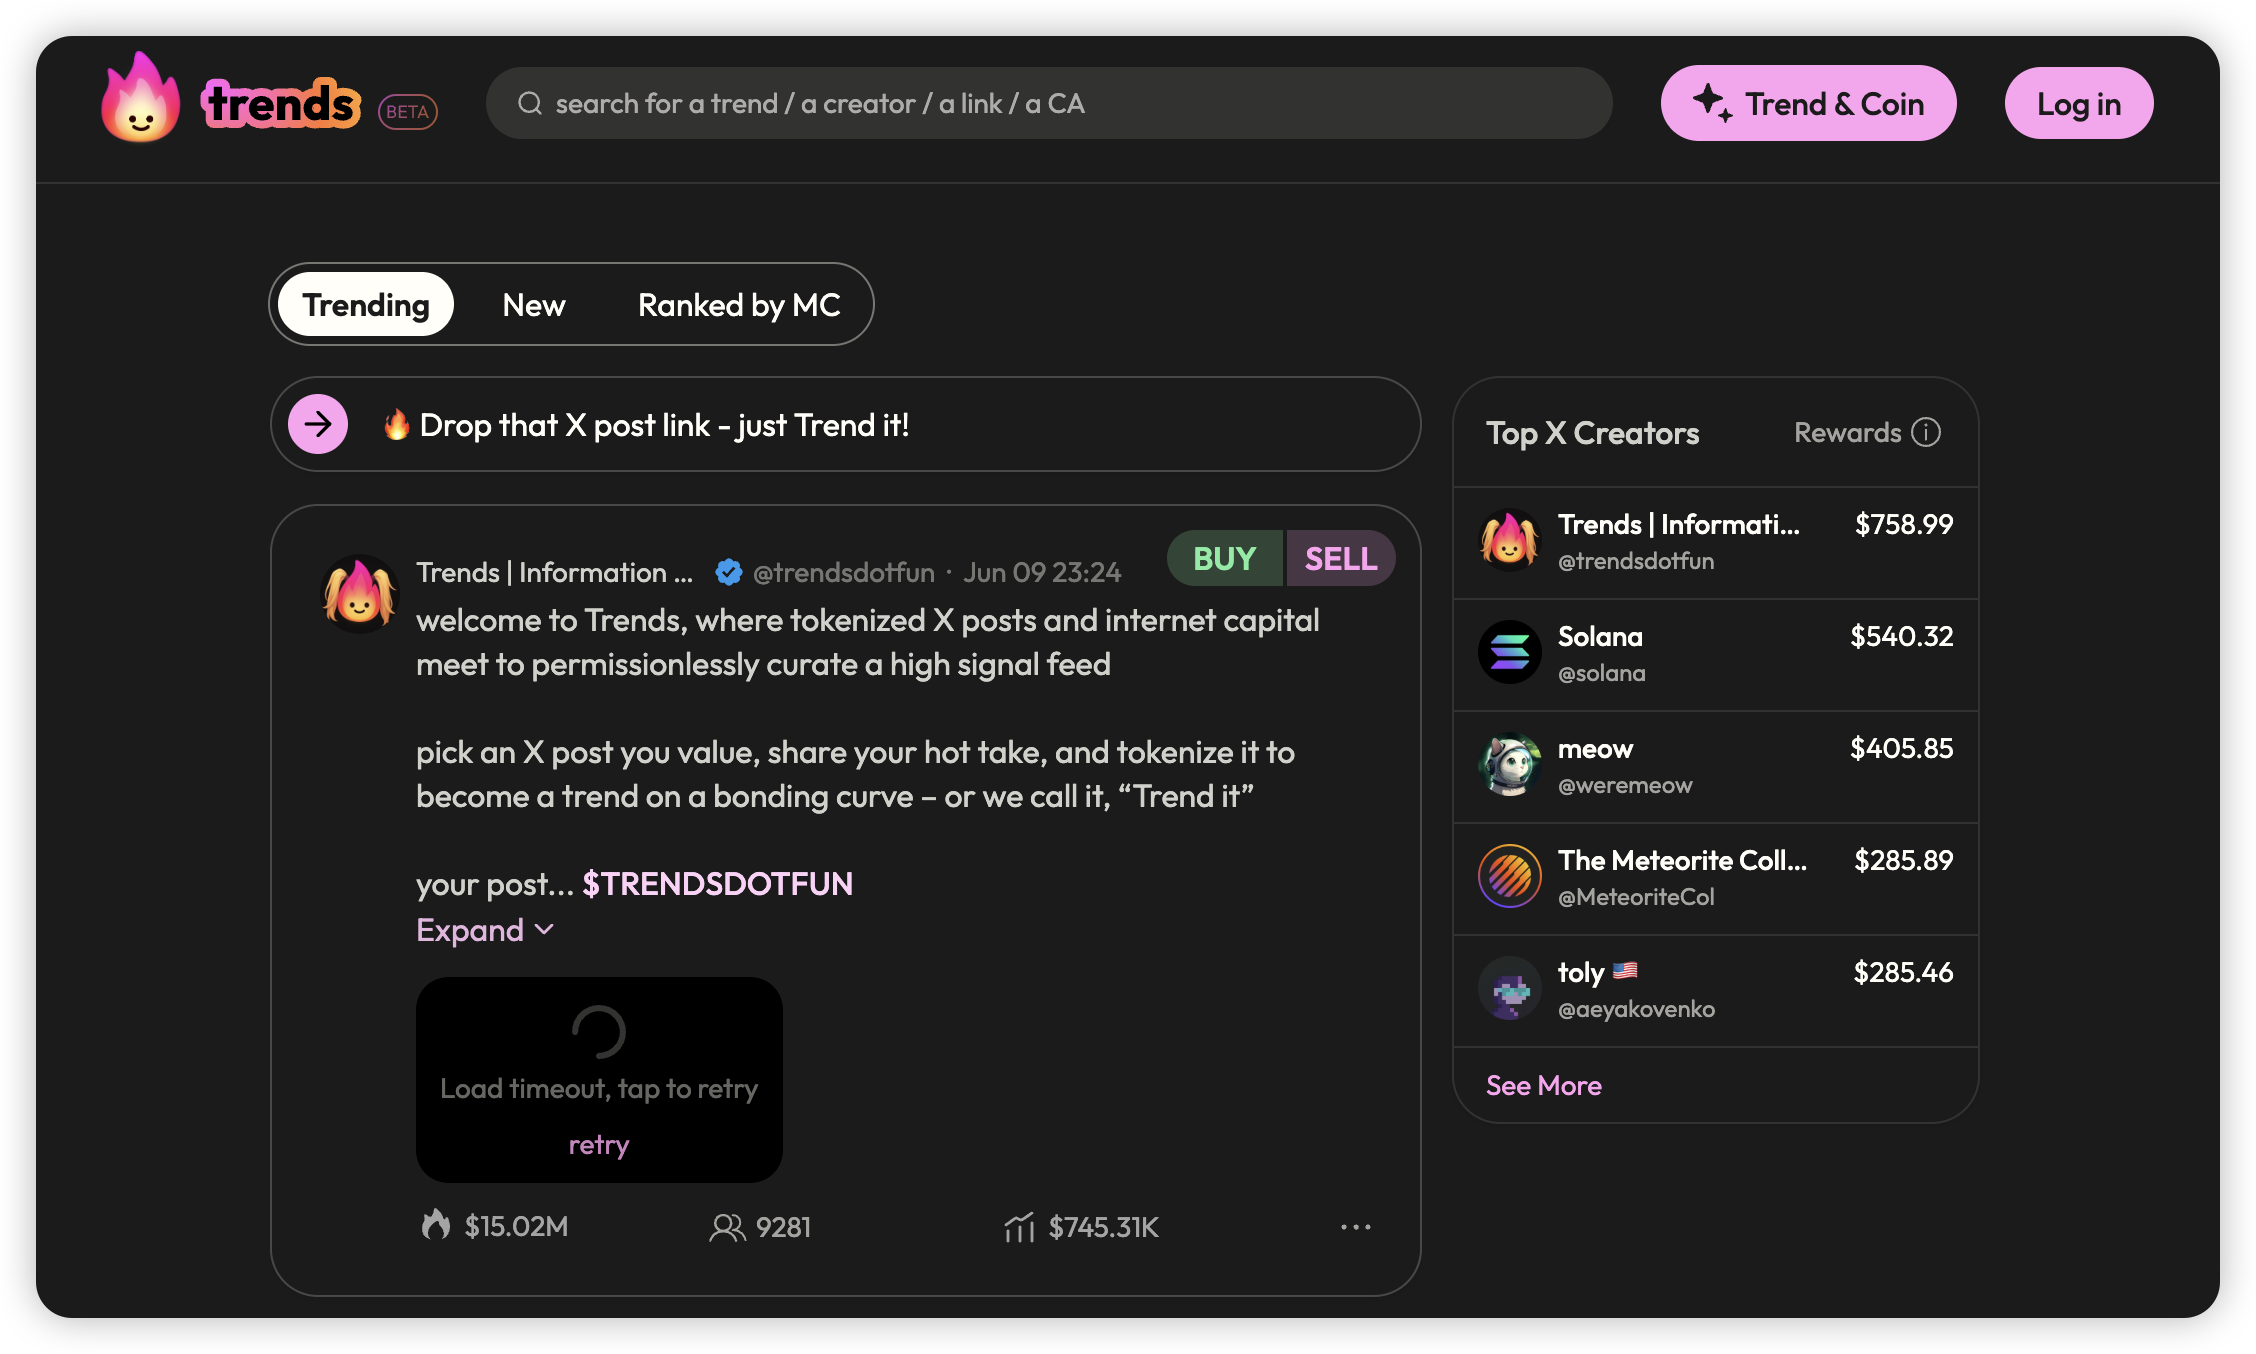The height and width of the screenshot is (1354, 2256).
Task: Click the retry link in the timed-out preview
Action: 598,1144
